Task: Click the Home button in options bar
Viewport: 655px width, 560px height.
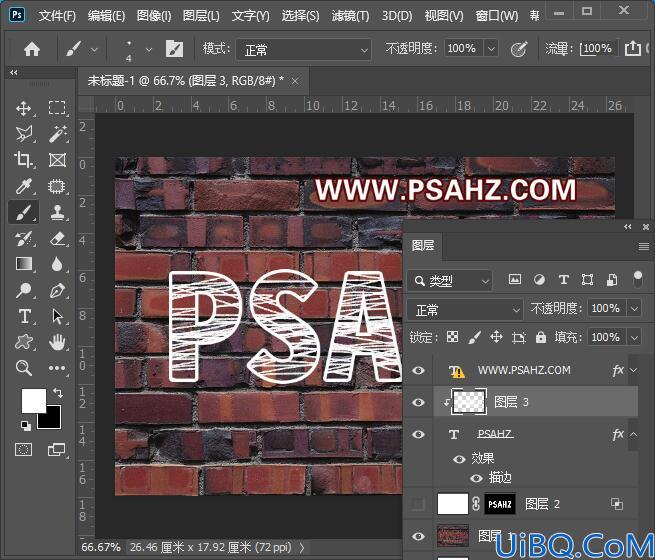Action: click(x=32, y=49)
